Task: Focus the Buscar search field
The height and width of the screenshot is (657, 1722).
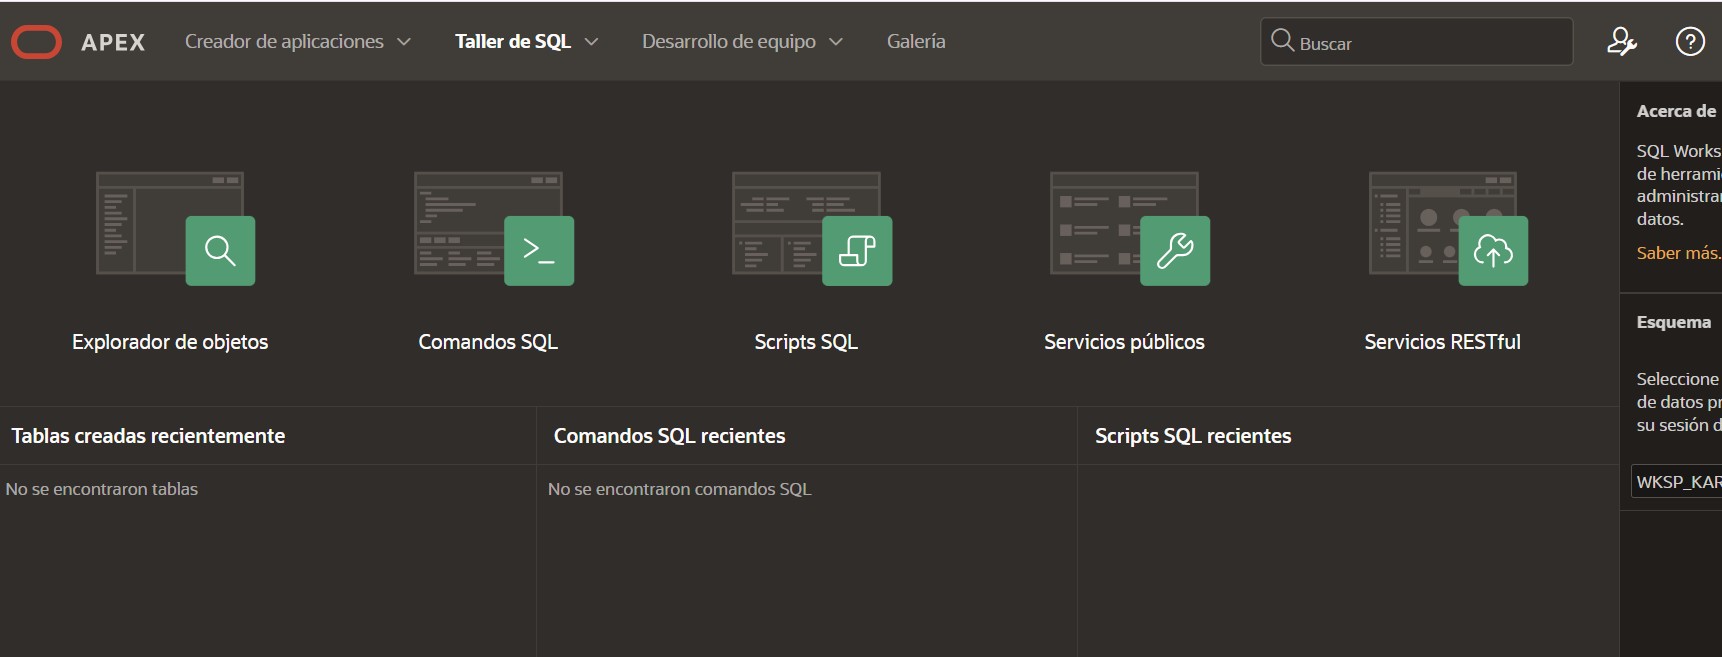Action: click(1417, 42)
